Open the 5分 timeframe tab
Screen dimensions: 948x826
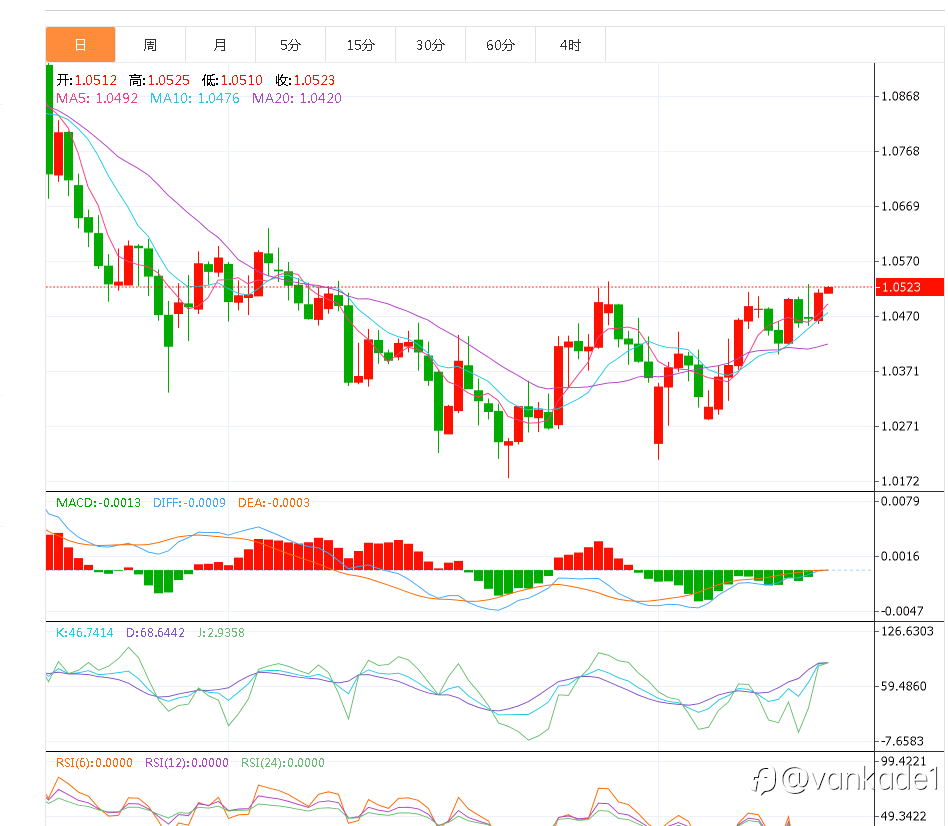(x=291, y=45)
